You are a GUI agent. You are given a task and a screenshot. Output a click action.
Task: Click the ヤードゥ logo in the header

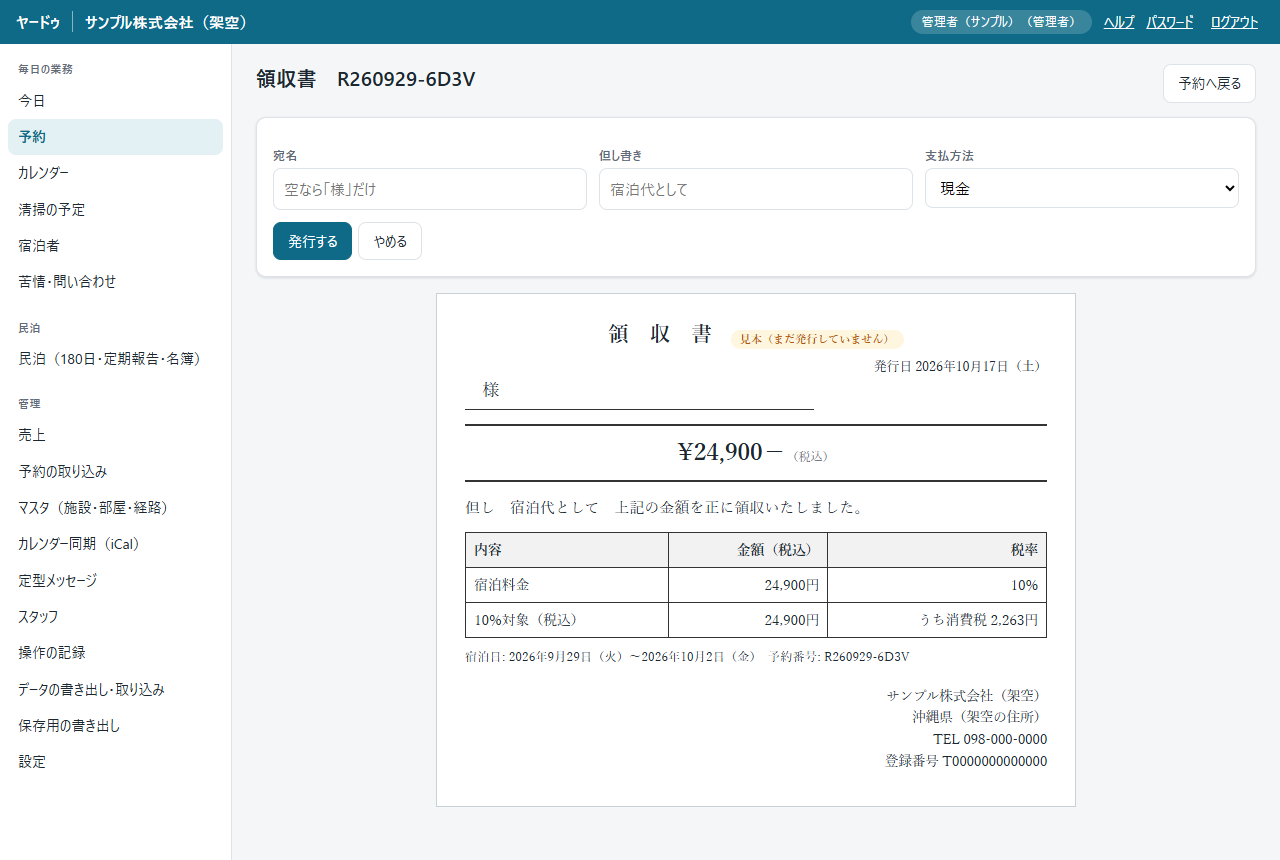click(38, 22)
